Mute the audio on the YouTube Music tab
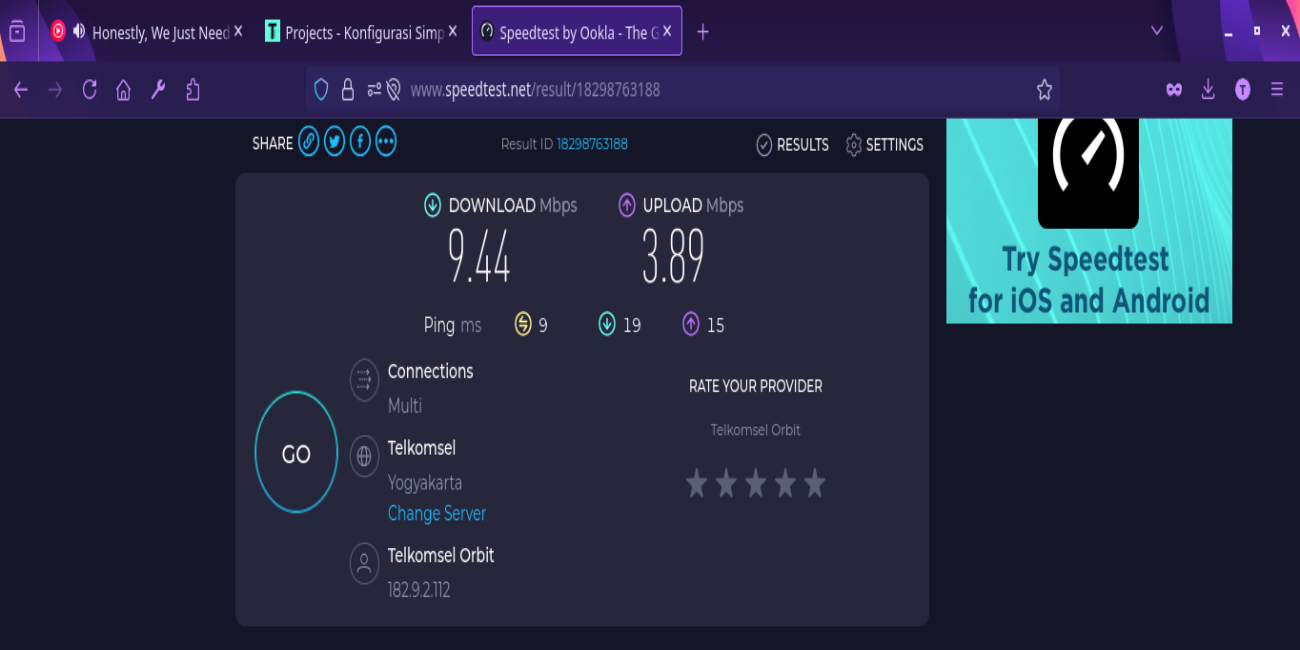Viewport: 1300px width, 650px height. [x=79, y=31]
